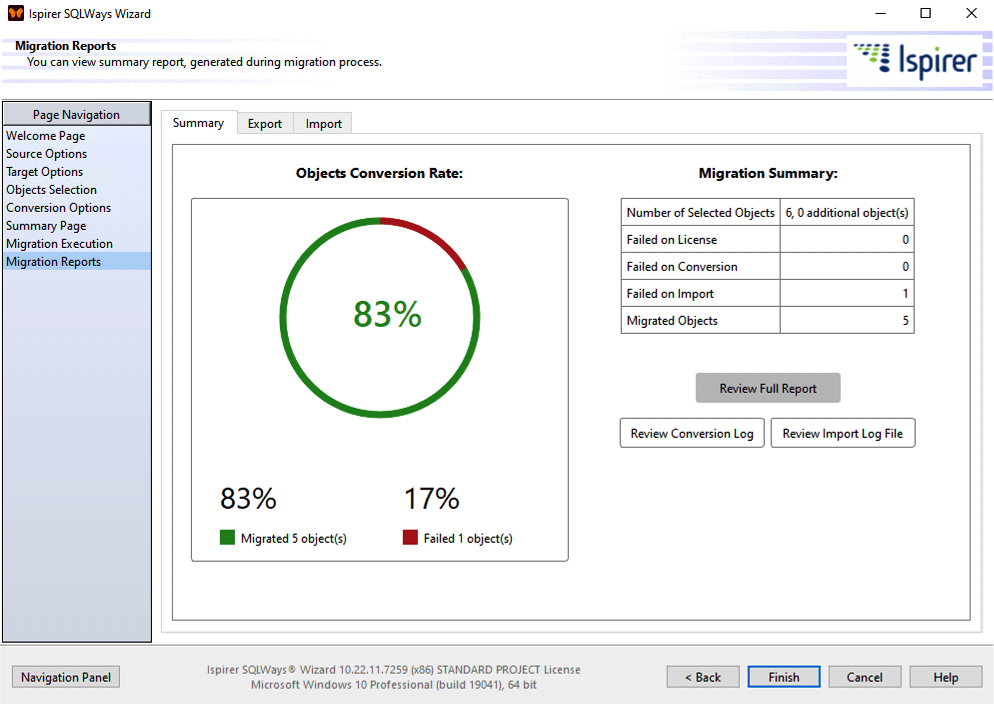Click the Back button
This screenshot has width=994, height=704.
(702, 677)
